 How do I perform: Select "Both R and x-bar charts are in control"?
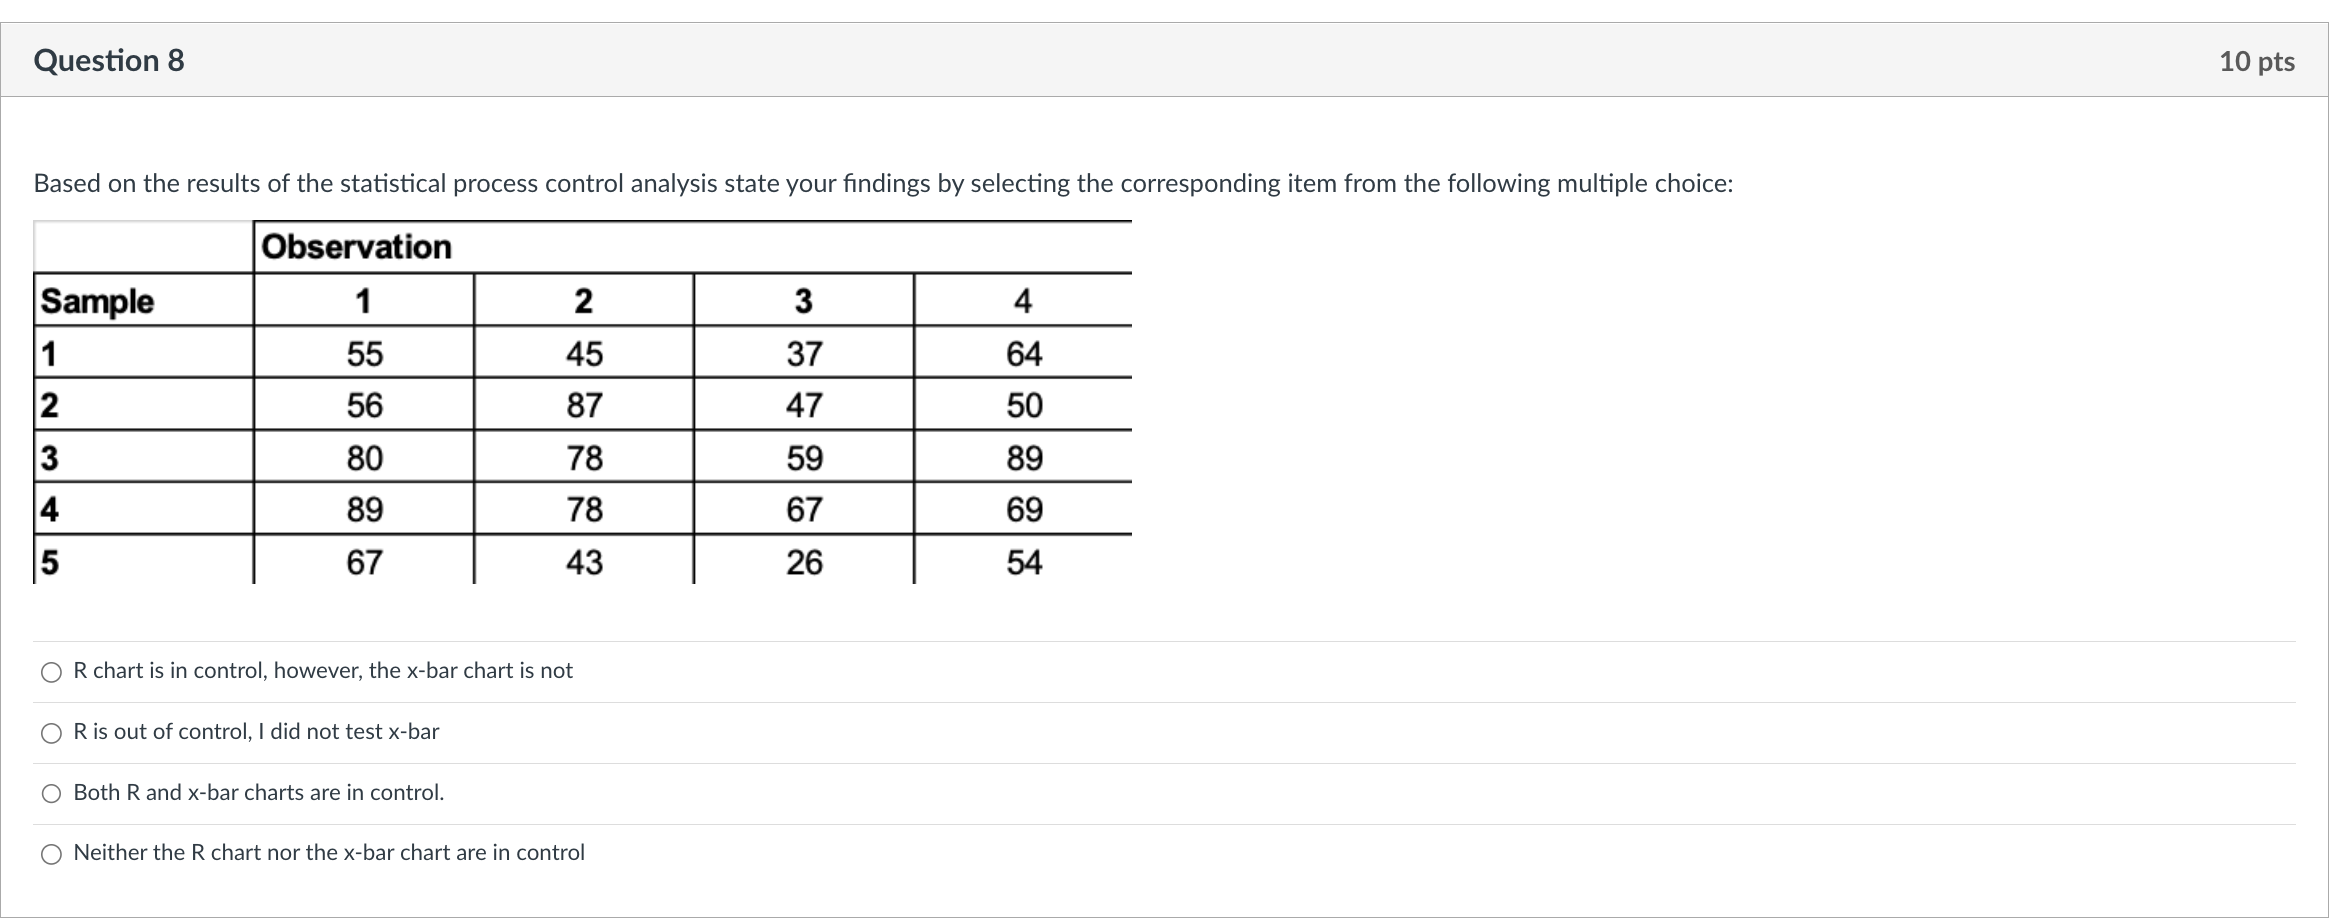coord(52,794)
